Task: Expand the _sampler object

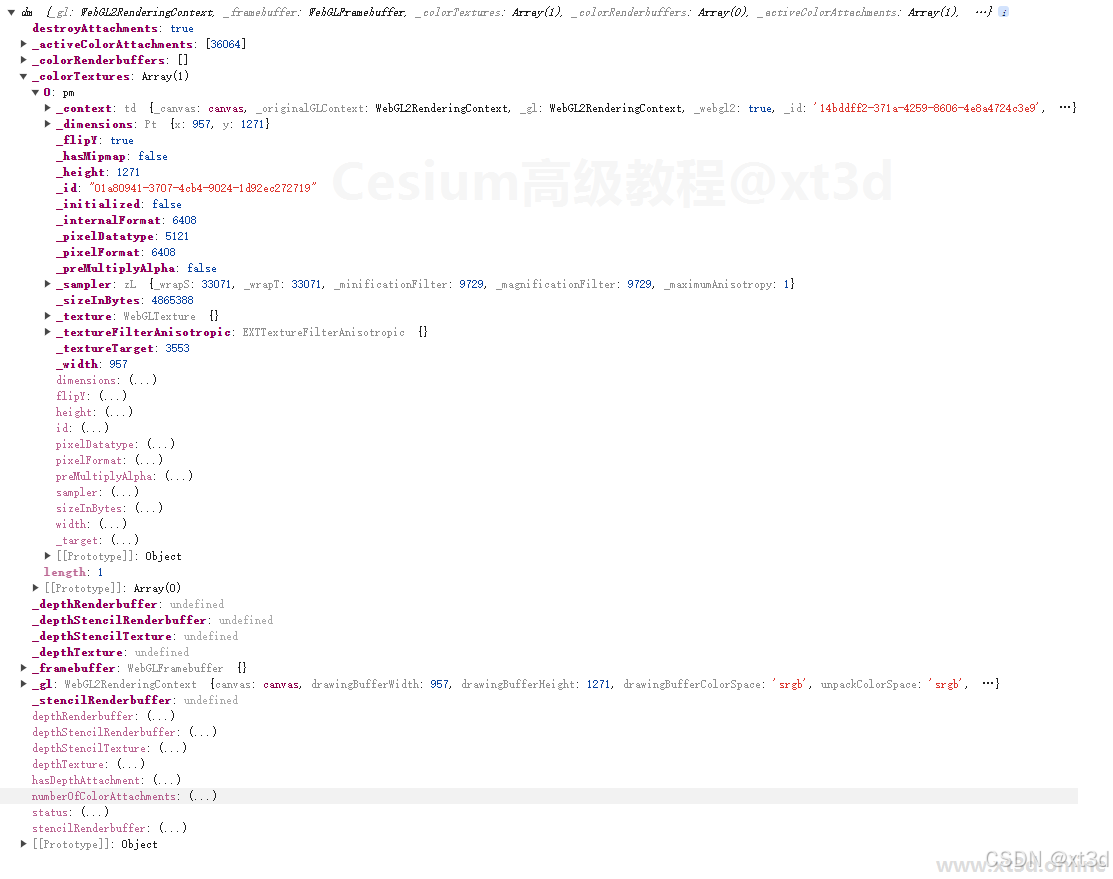Action: pos(47,284)
